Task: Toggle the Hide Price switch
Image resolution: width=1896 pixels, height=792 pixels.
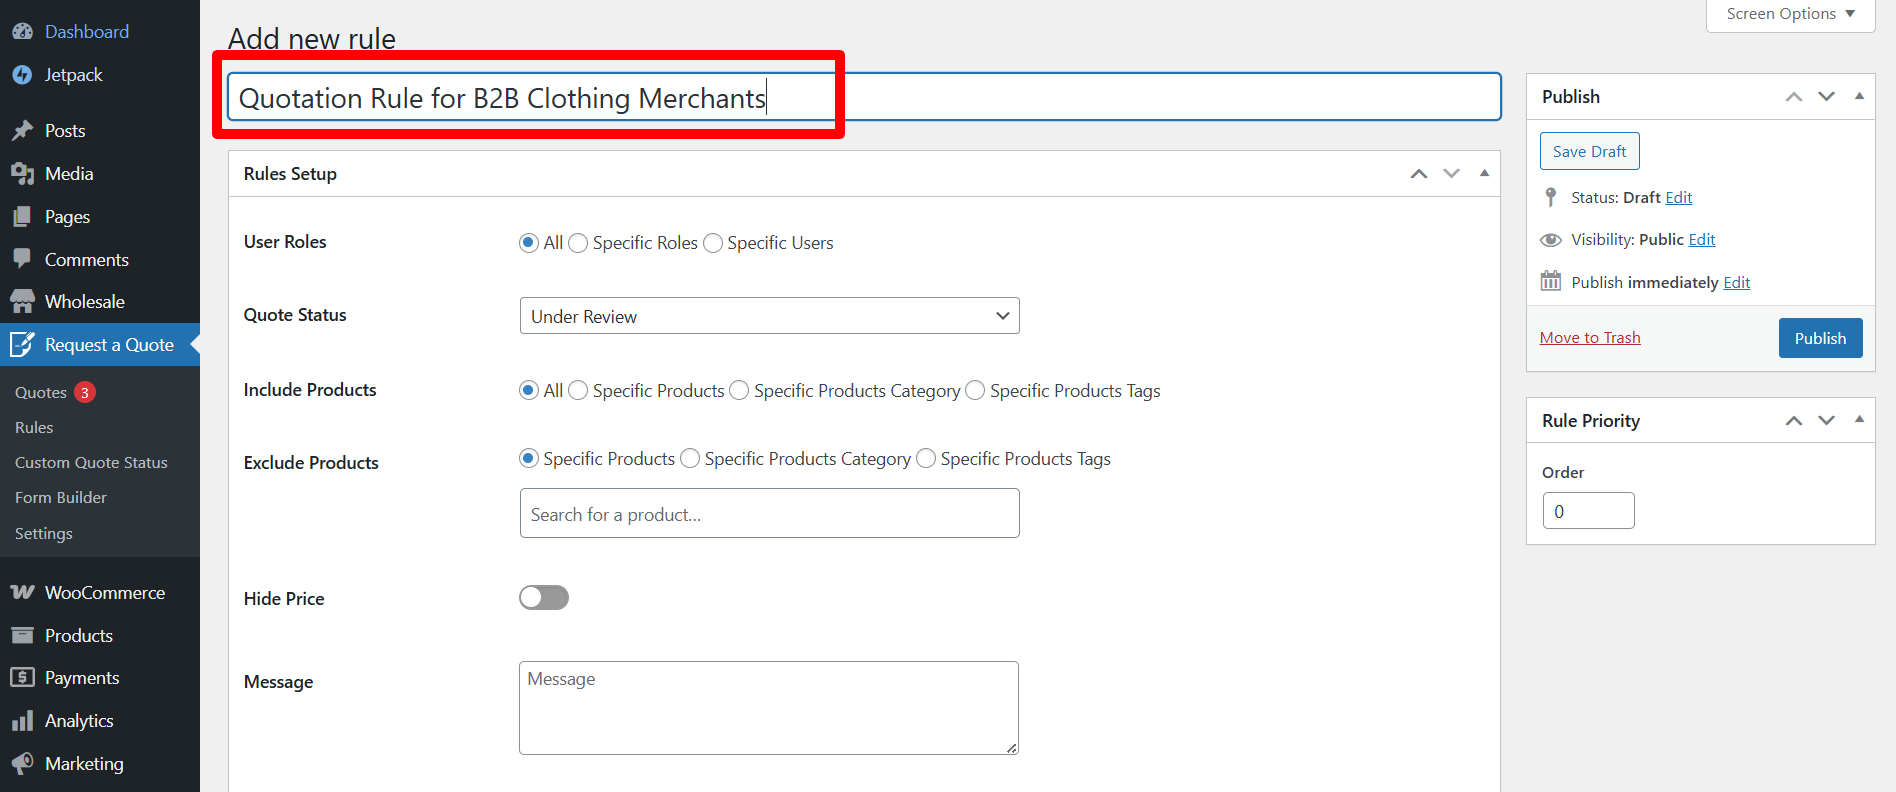Action: point(544,598)
